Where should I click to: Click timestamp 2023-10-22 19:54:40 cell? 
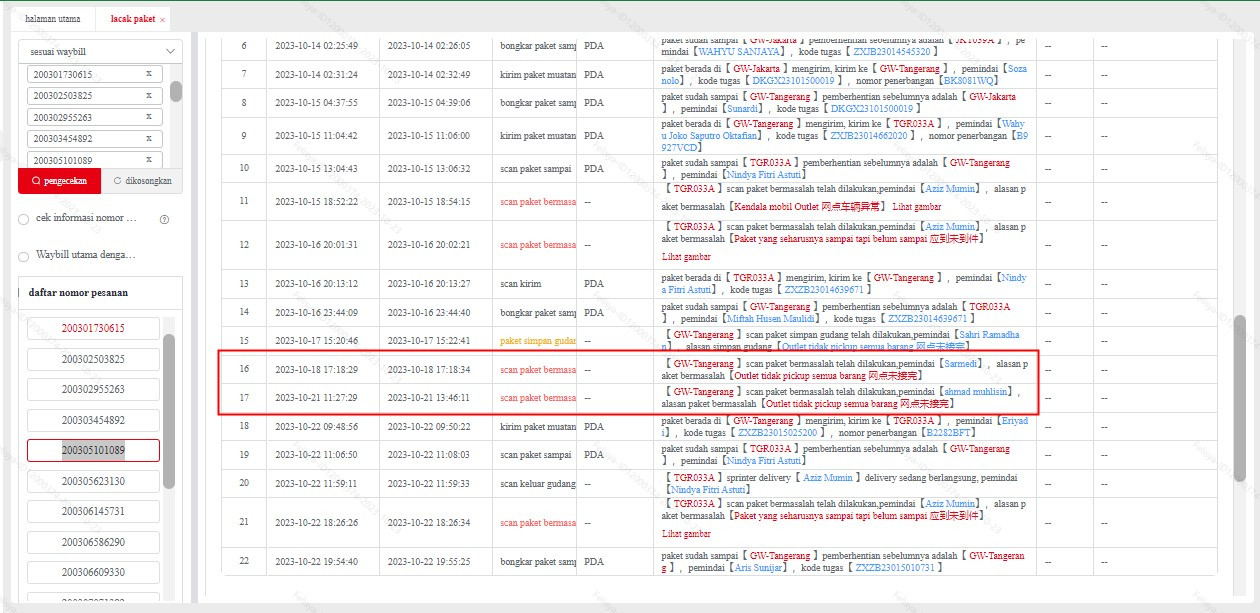[x=316, y=563]
